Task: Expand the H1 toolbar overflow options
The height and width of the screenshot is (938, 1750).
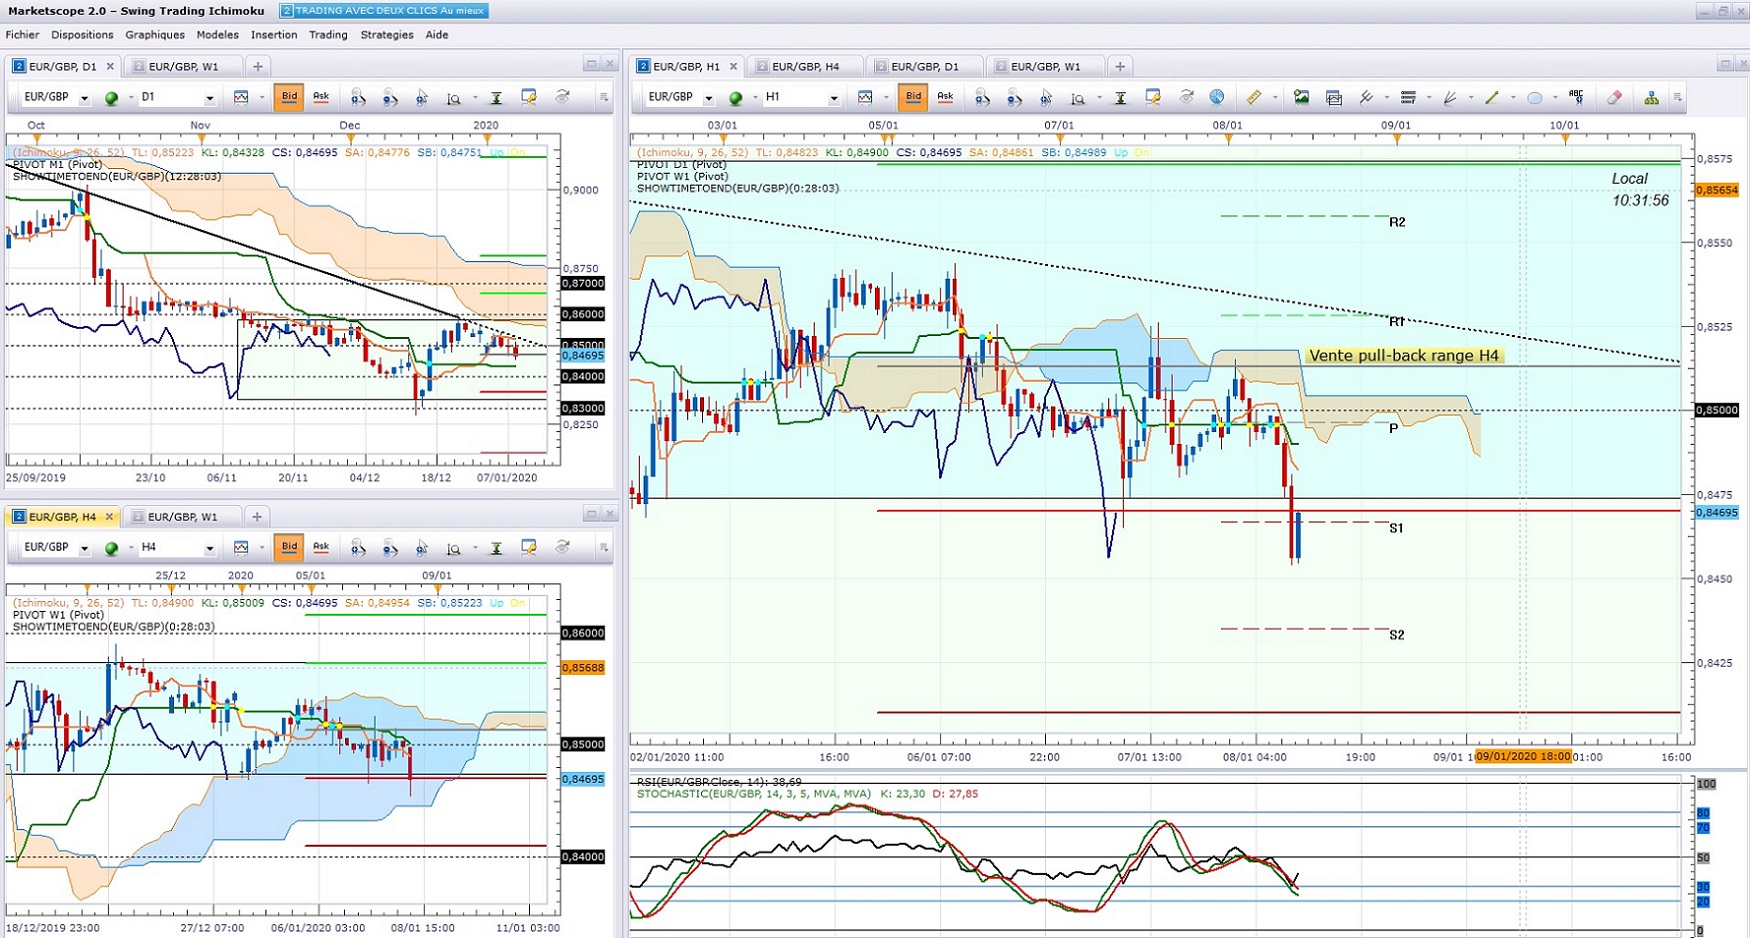Action: (x=1678, y=97)
